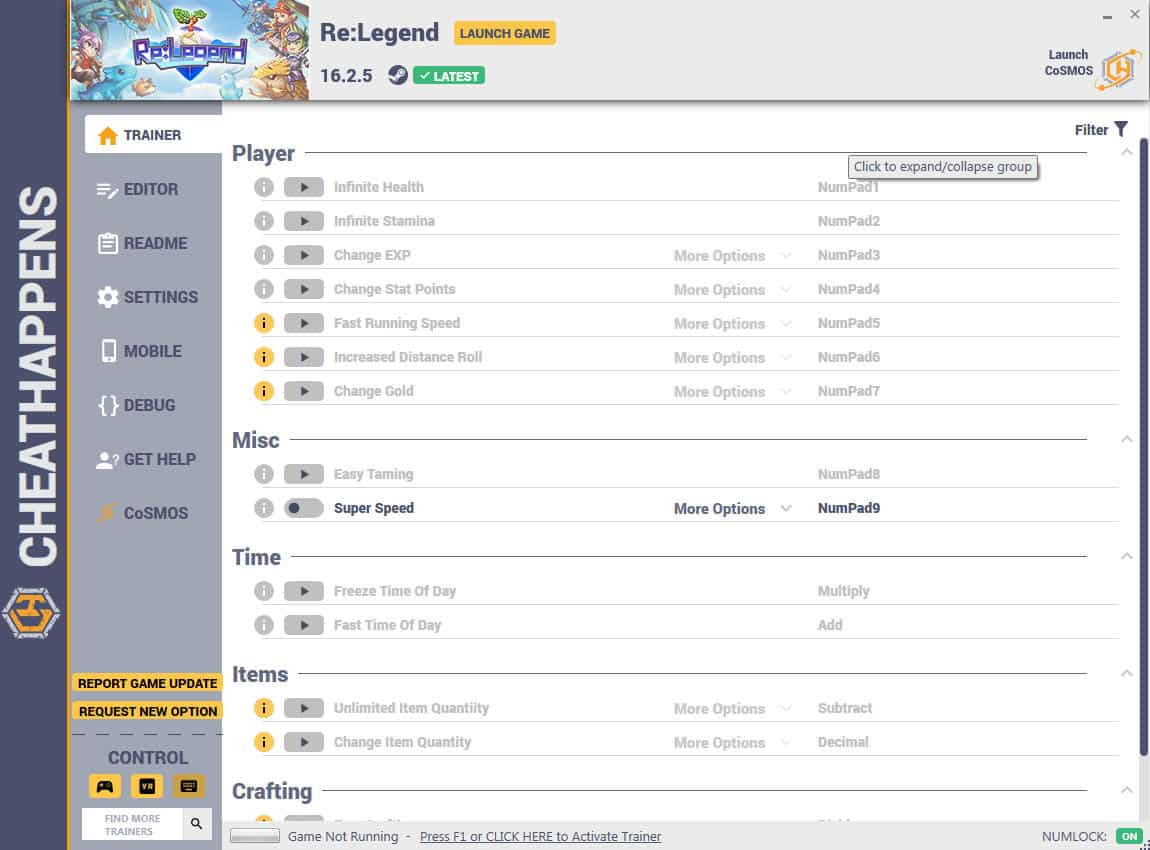Select the VR control icon
Image resolution: width=1150 pixels, height=850 pixels.
147,786
